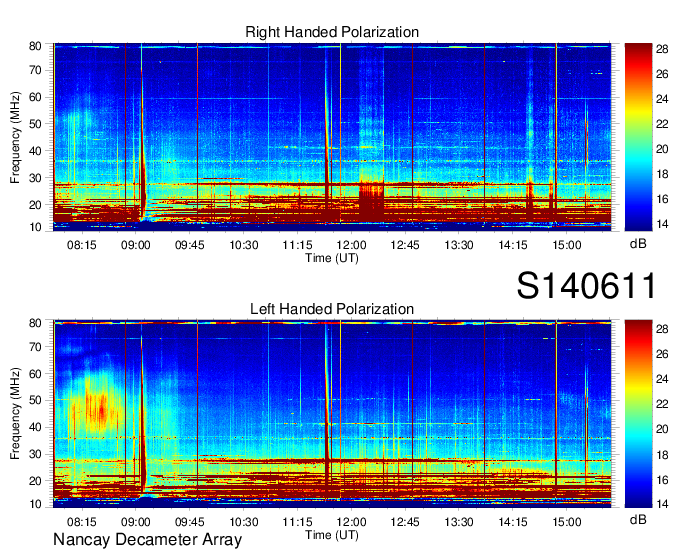Click the 12:00 tick on the left-handed time axis
This screenshot has height=552, width=680.
point(351,521)
